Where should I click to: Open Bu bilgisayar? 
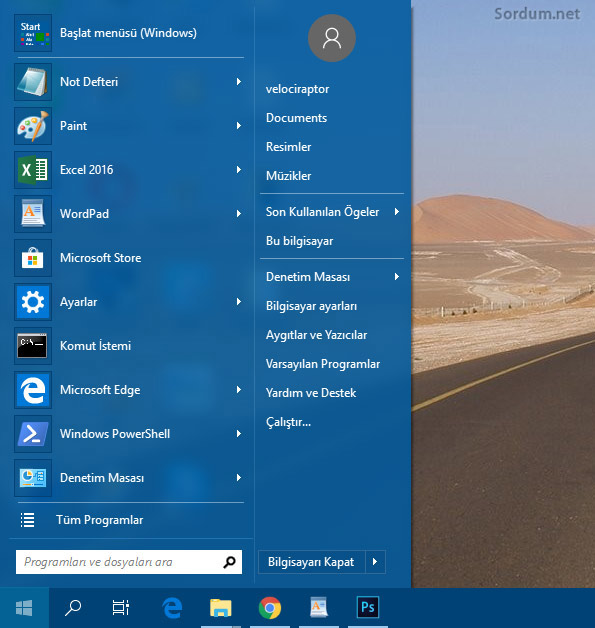(300, 241)
